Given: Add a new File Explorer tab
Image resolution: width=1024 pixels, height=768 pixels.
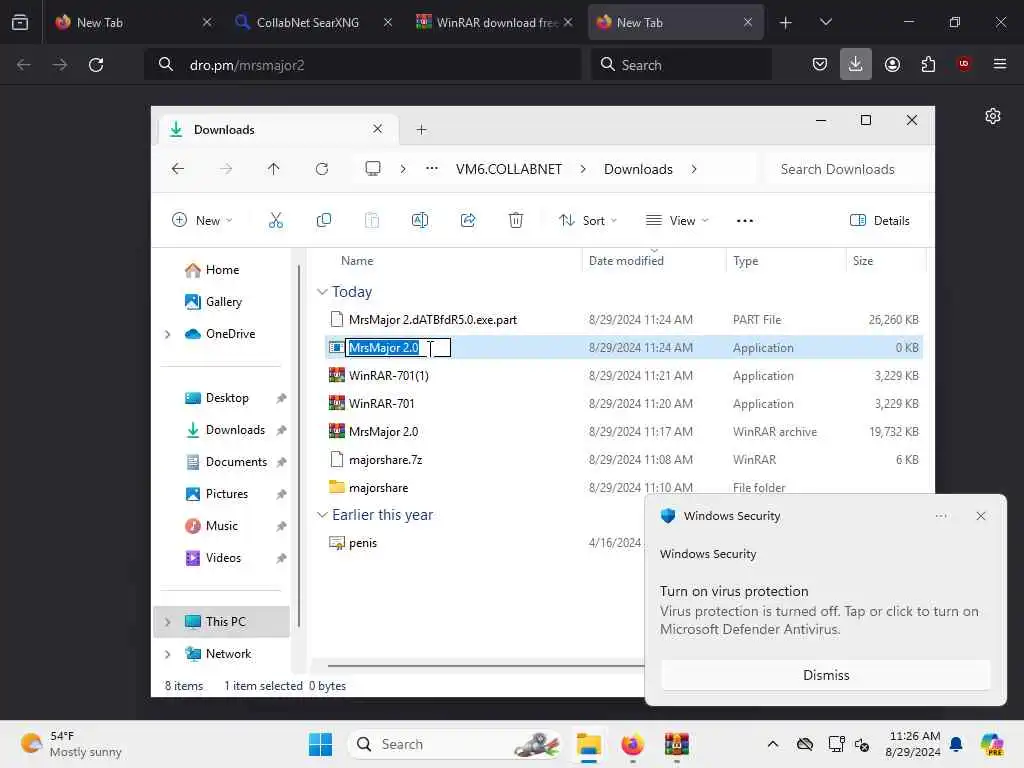Looking at the screenshot, I should (x=421, y=129).
